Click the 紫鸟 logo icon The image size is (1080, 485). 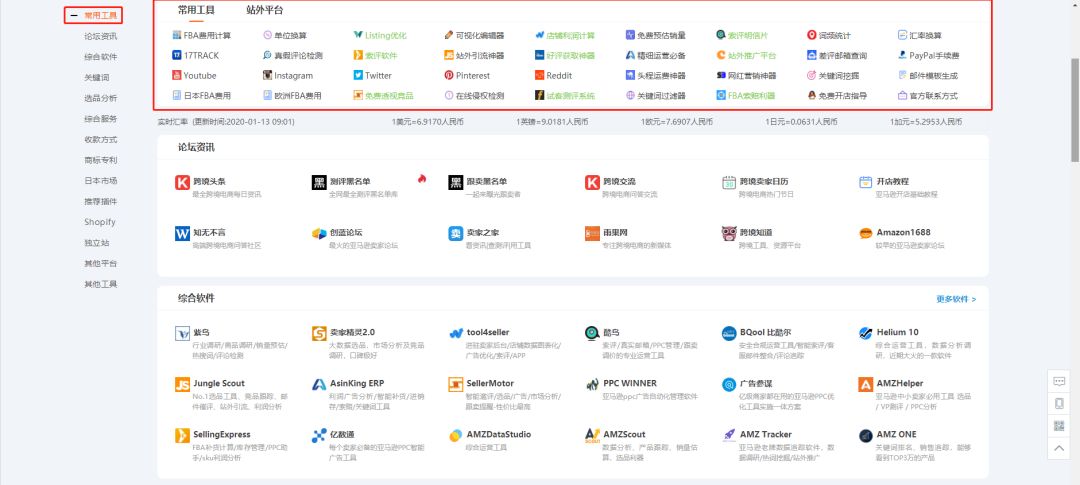click(x=182, y=333)
